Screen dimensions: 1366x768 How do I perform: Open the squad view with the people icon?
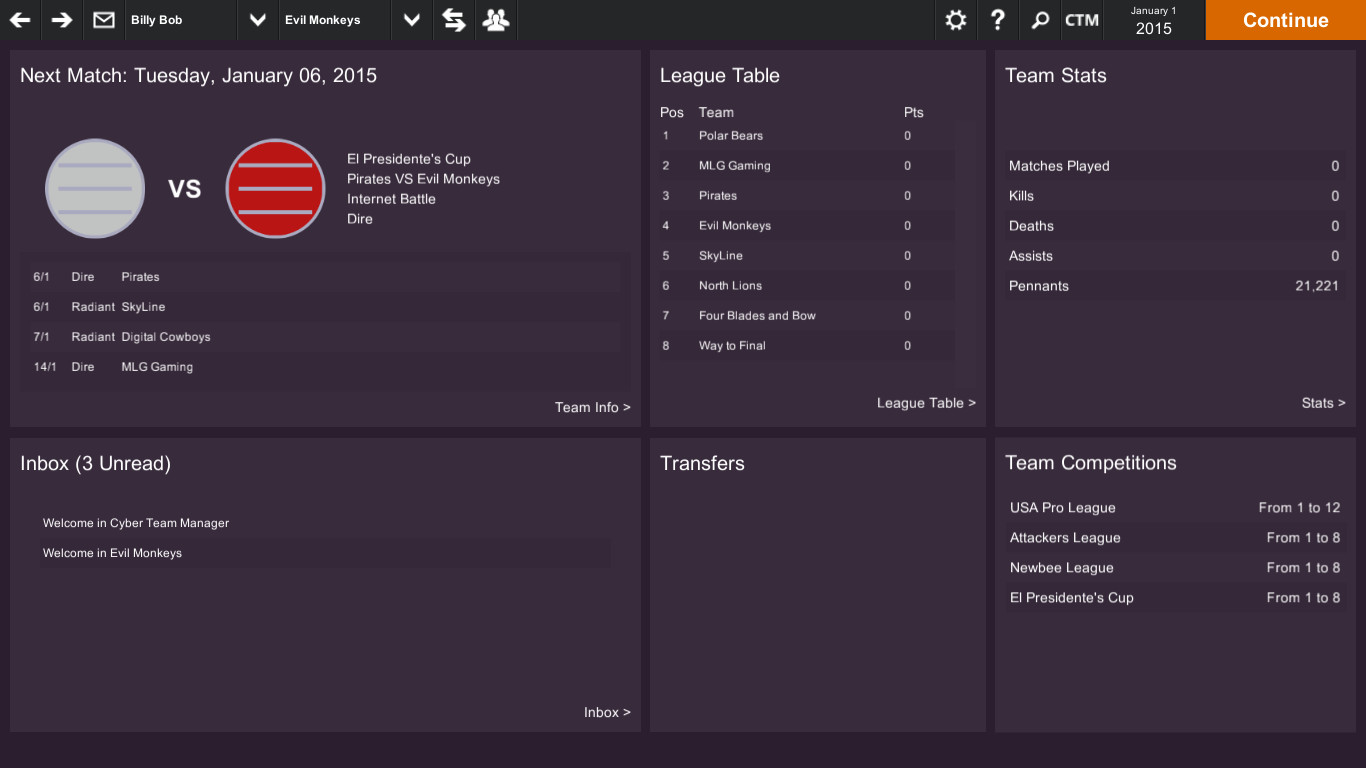495,19
